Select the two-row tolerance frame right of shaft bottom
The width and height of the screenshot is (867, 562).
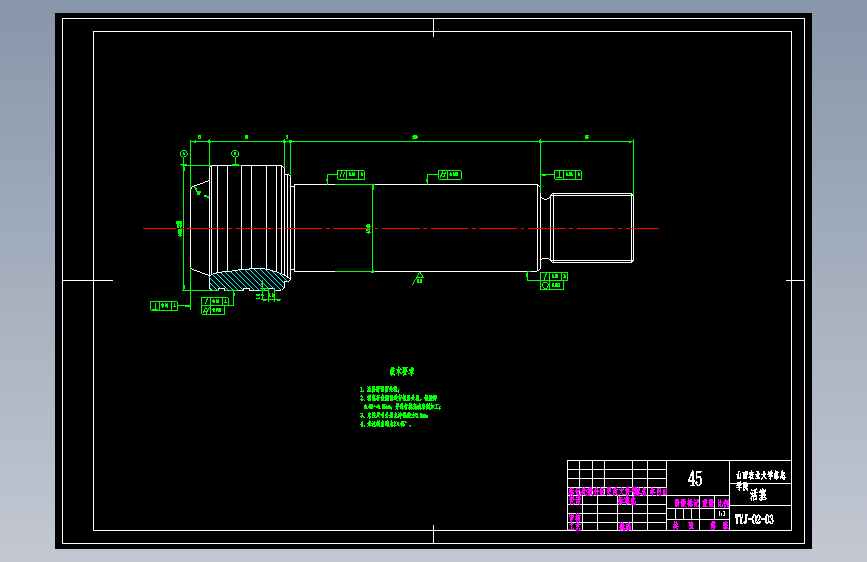click(x=554, y=281)
